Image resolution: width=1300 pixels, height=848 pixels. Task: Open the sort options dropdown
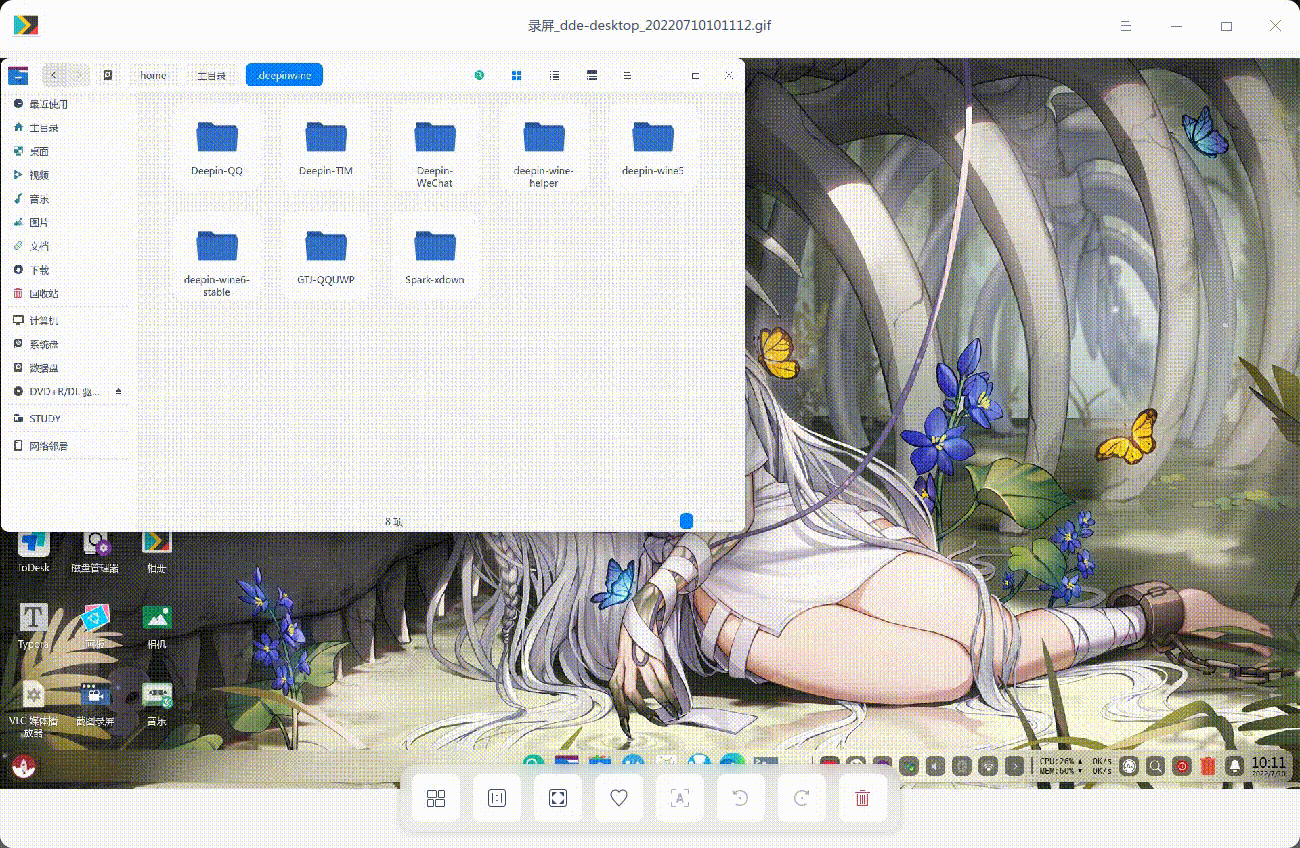tap(627, 75)
